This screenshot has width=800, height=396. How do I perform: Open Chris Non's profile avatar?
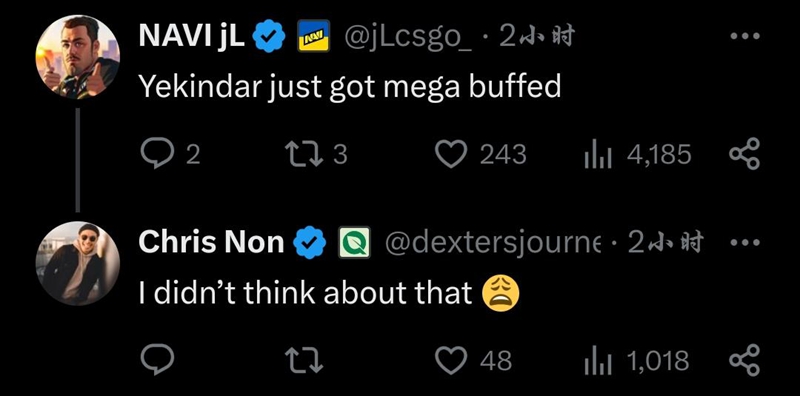click(78, 263)
